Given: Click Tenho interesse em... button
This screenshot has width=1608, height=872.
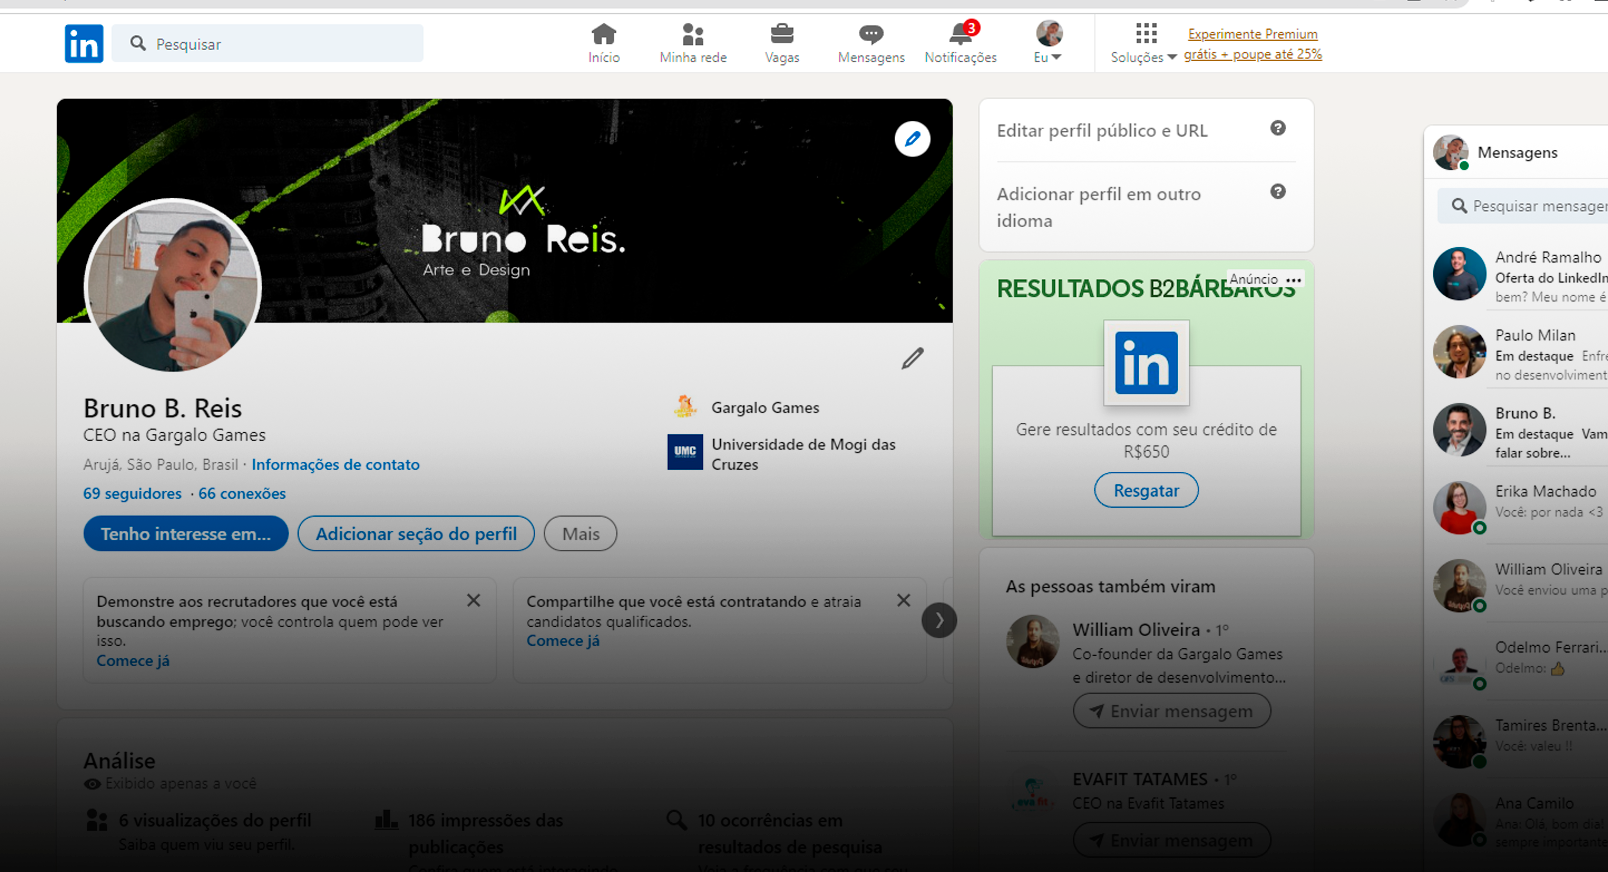Looking at the screenshot, I should click(x=186, y=534).
